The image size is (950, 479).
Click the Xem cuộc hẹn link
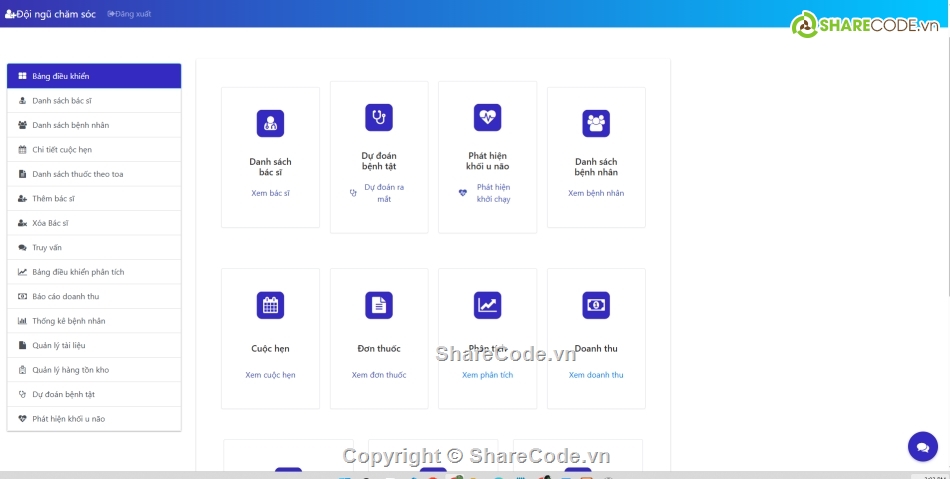click(x=270, y=375)
